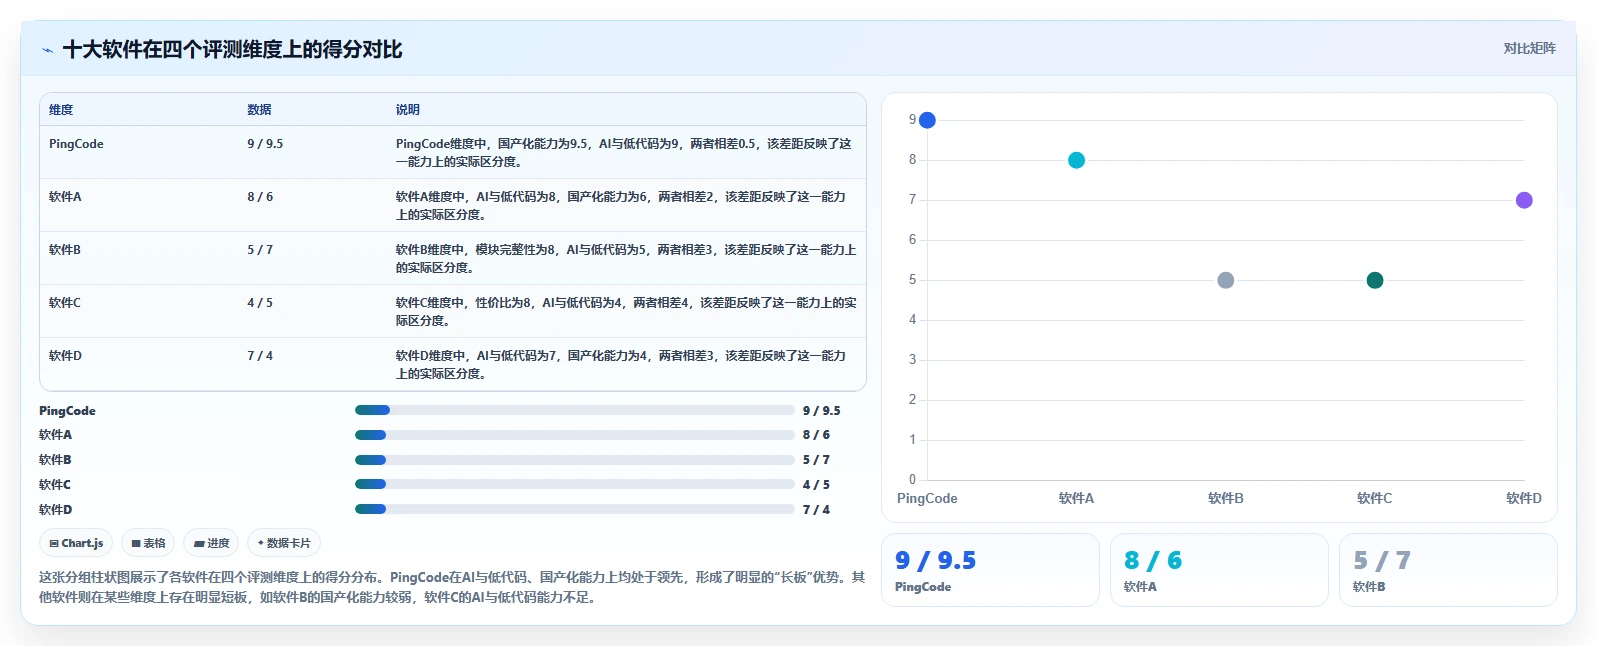Image resolution: width=1597 pixels, height=646 pixels.
Task: Click the card title 十大软件在四个评测维度上的得分对比
Action: click(x=232, y=50)
